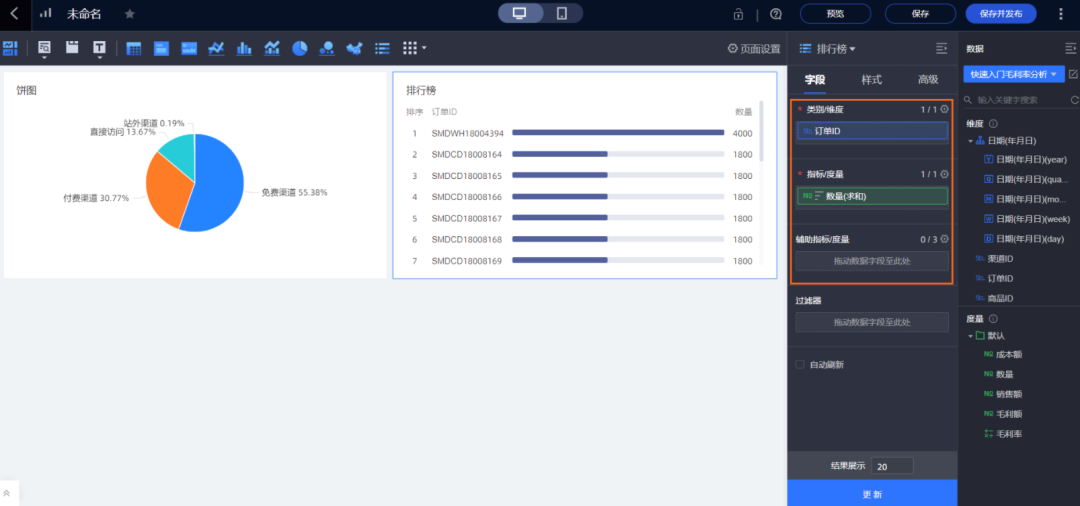Viewport: 1080px width, 506px height.
Task: Open settings gear for 辅助指标/度量
Action: [944, 239]
